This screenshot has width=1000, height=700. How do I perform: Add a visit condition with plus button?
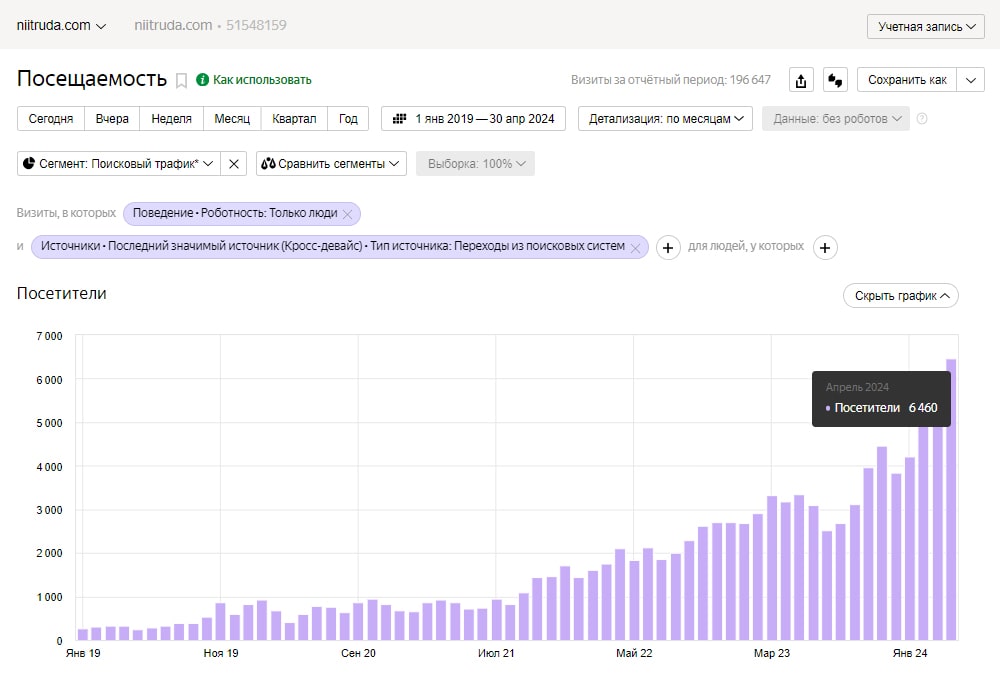(668, 247)
